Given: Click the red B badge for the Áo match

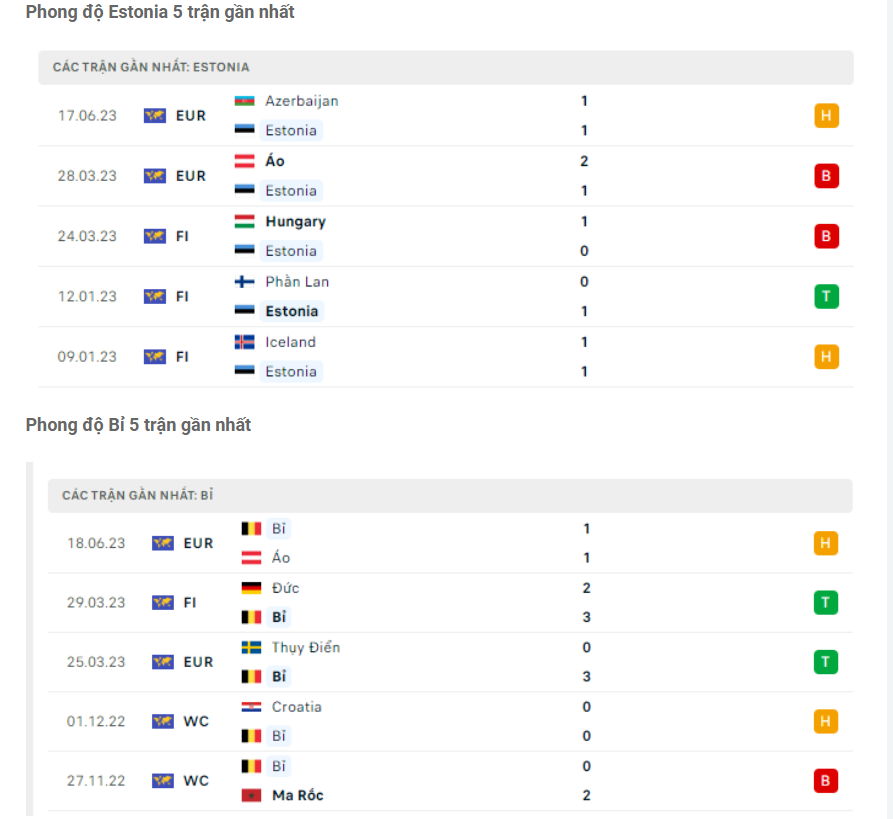Looking at the screenshot, I should tap(826, 176).
